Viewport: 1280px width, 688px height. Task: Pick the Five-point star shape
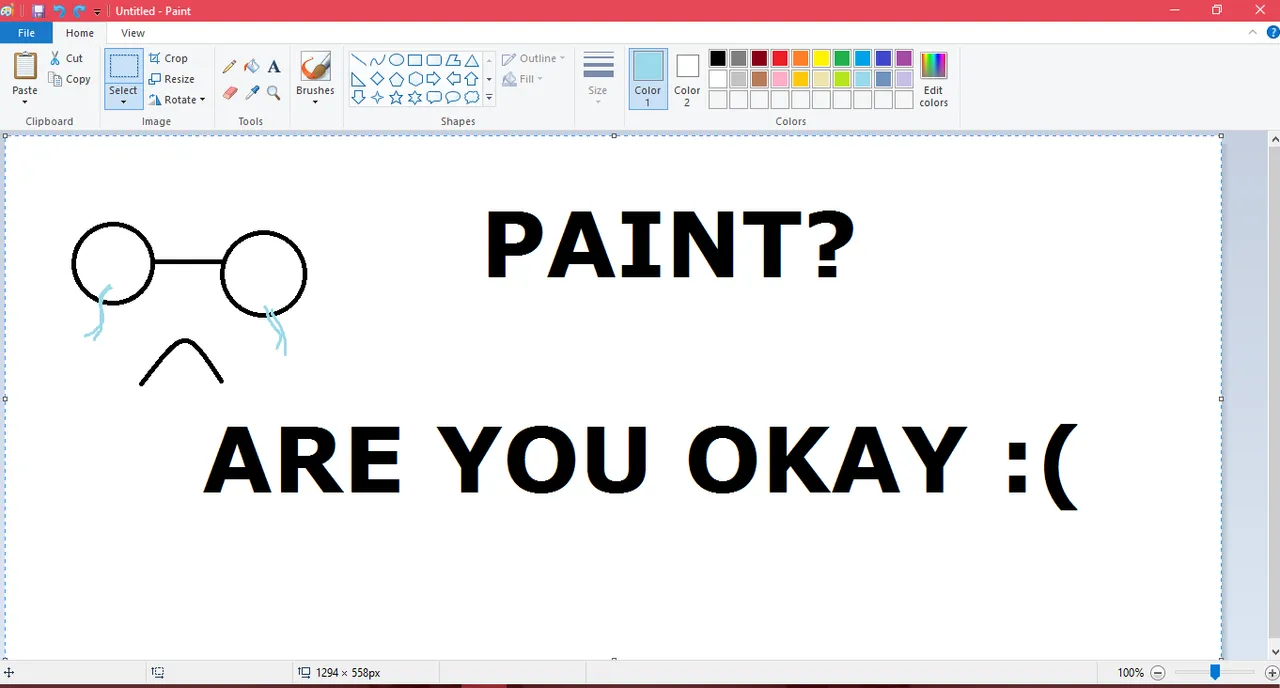coord(396,98)
